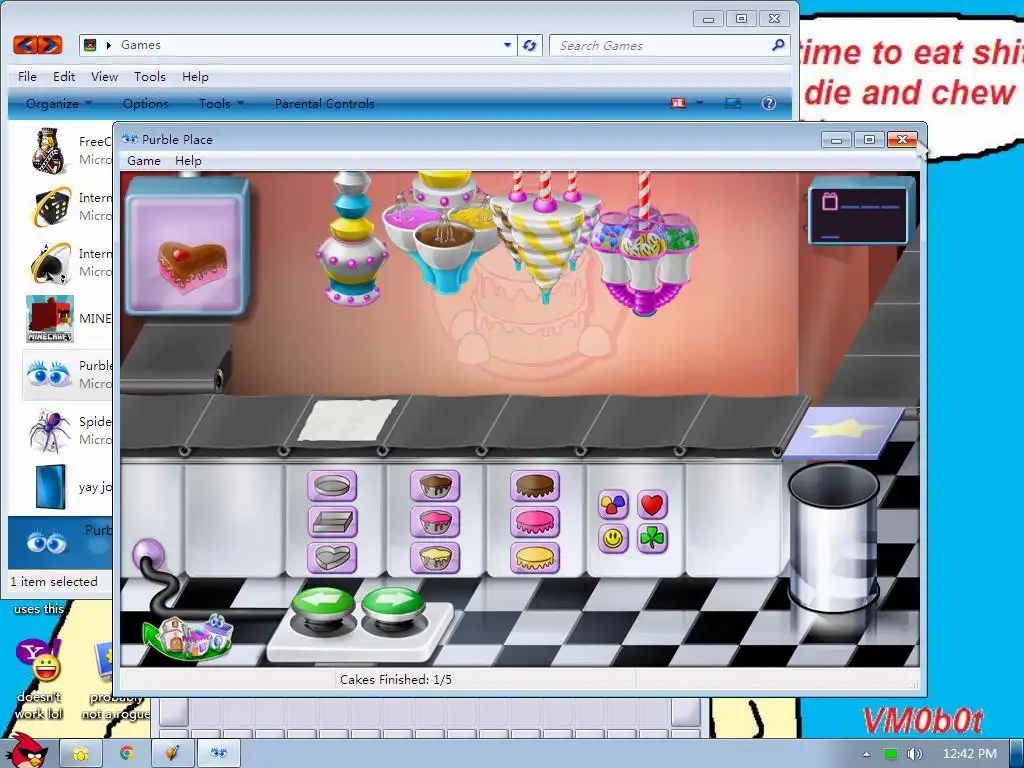Click the Games breadcrumb in address bar
The image size is (1024, 768).
(140, 45)
